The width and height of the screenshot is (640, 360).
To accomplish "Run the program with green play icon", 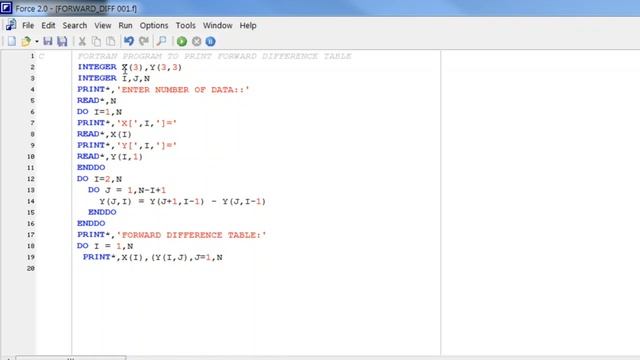I will click(x=182, y=41).
